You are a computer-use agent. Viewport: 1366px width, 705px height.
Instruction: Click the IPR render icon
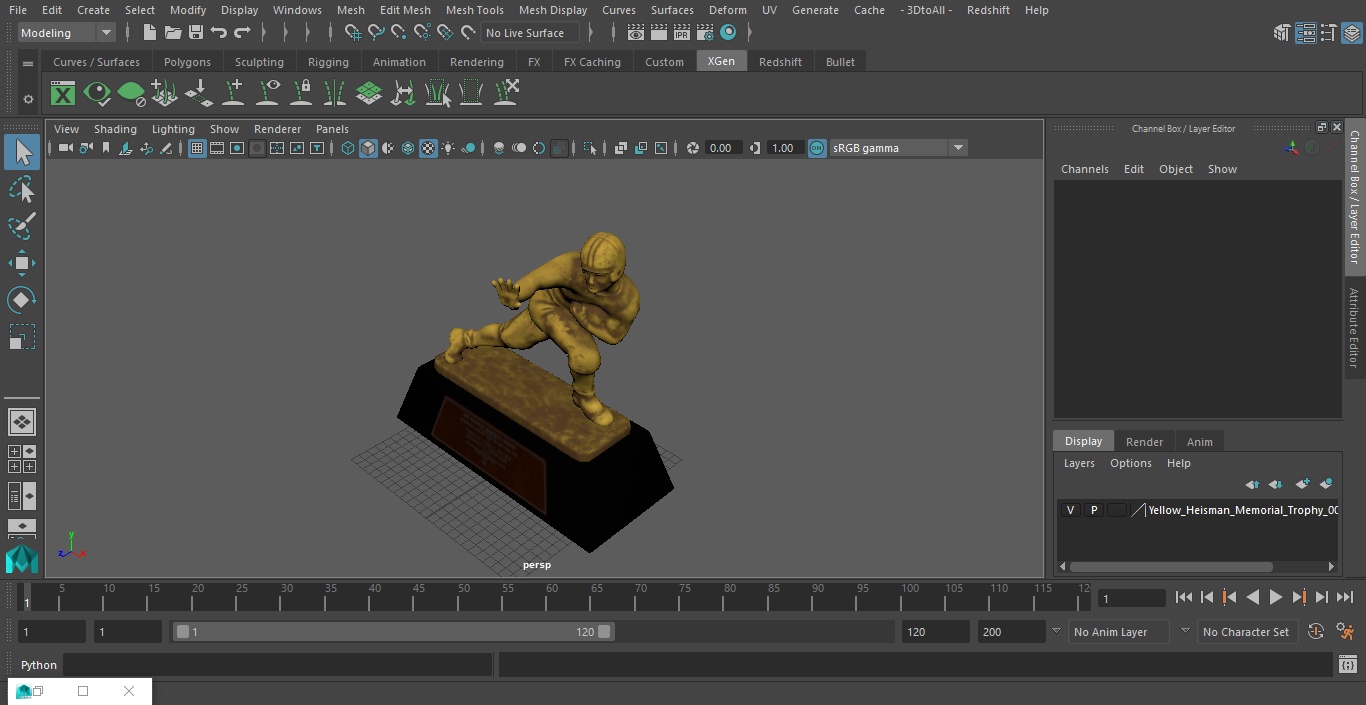682,33
